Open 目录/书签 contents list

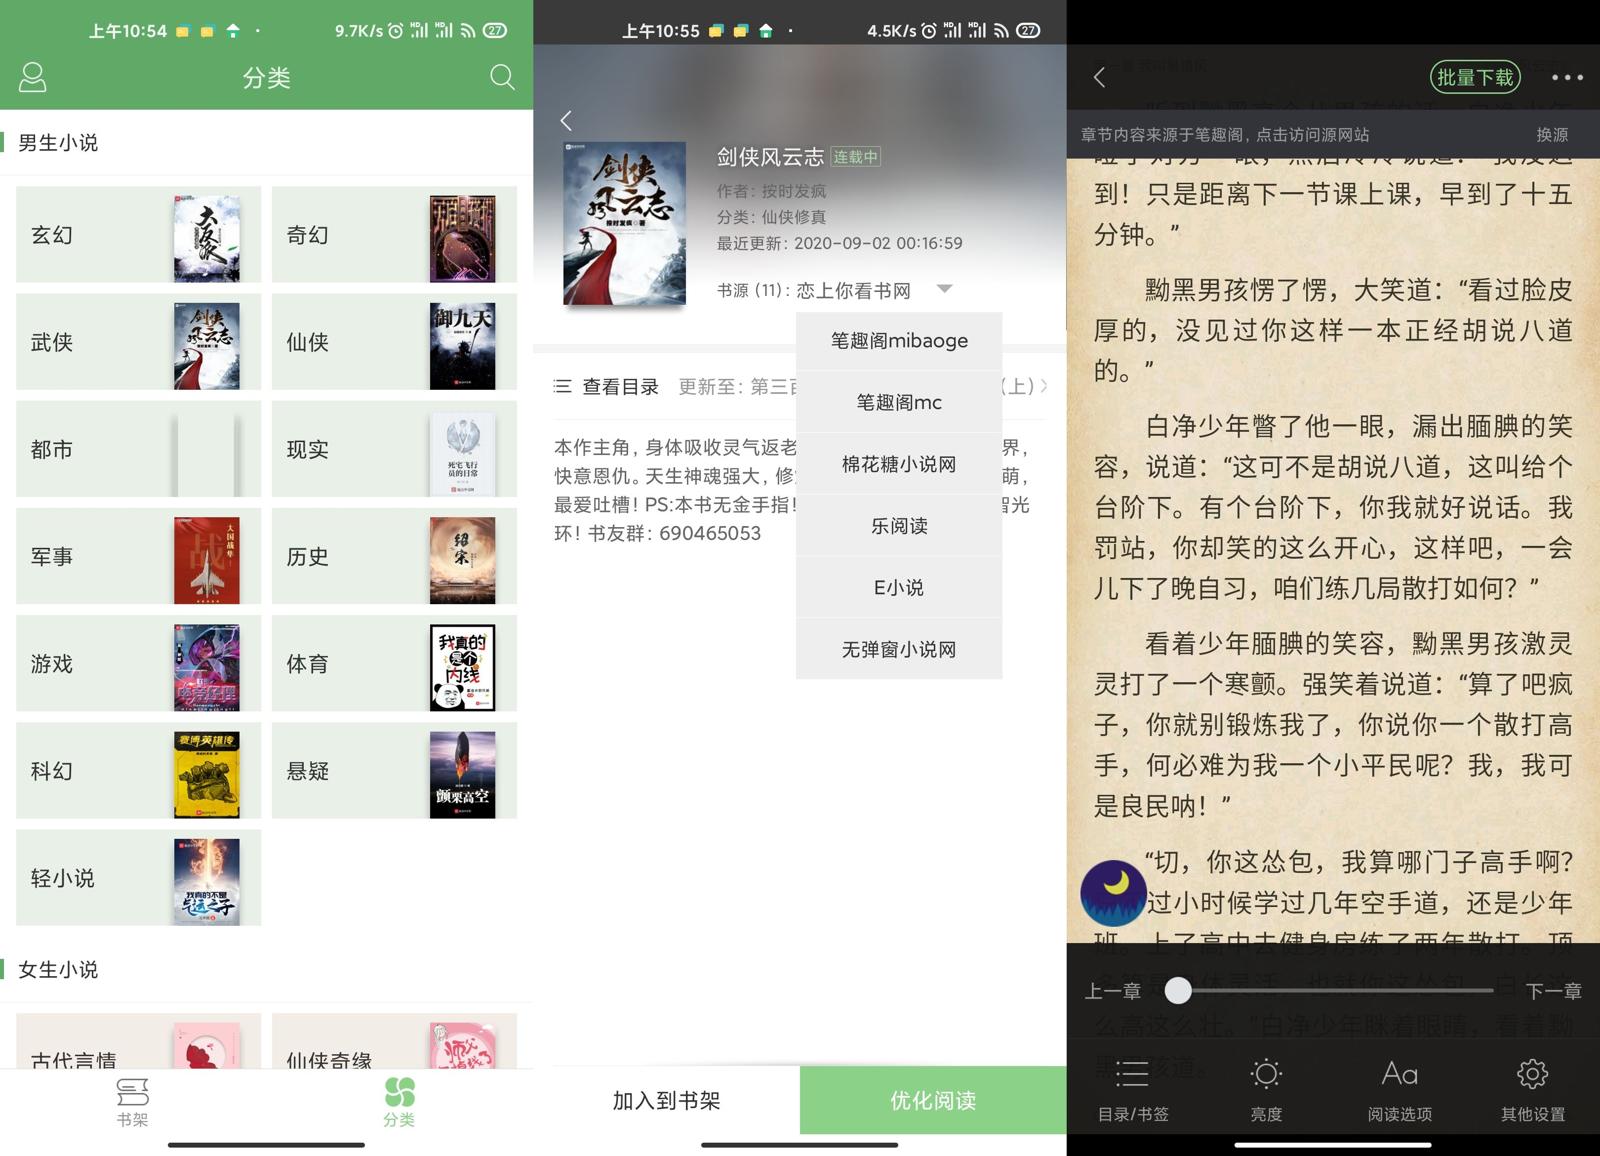1133,1090
